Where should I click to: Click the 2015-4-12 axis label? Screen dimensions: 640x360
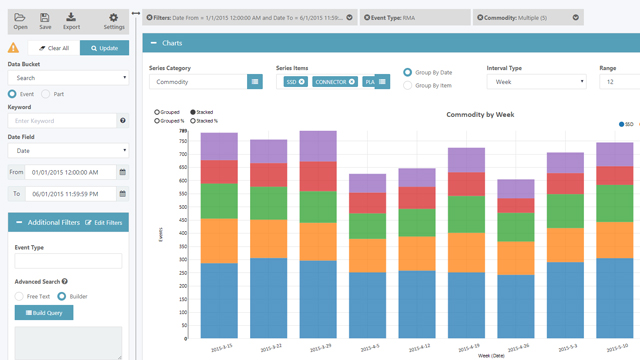419,348
